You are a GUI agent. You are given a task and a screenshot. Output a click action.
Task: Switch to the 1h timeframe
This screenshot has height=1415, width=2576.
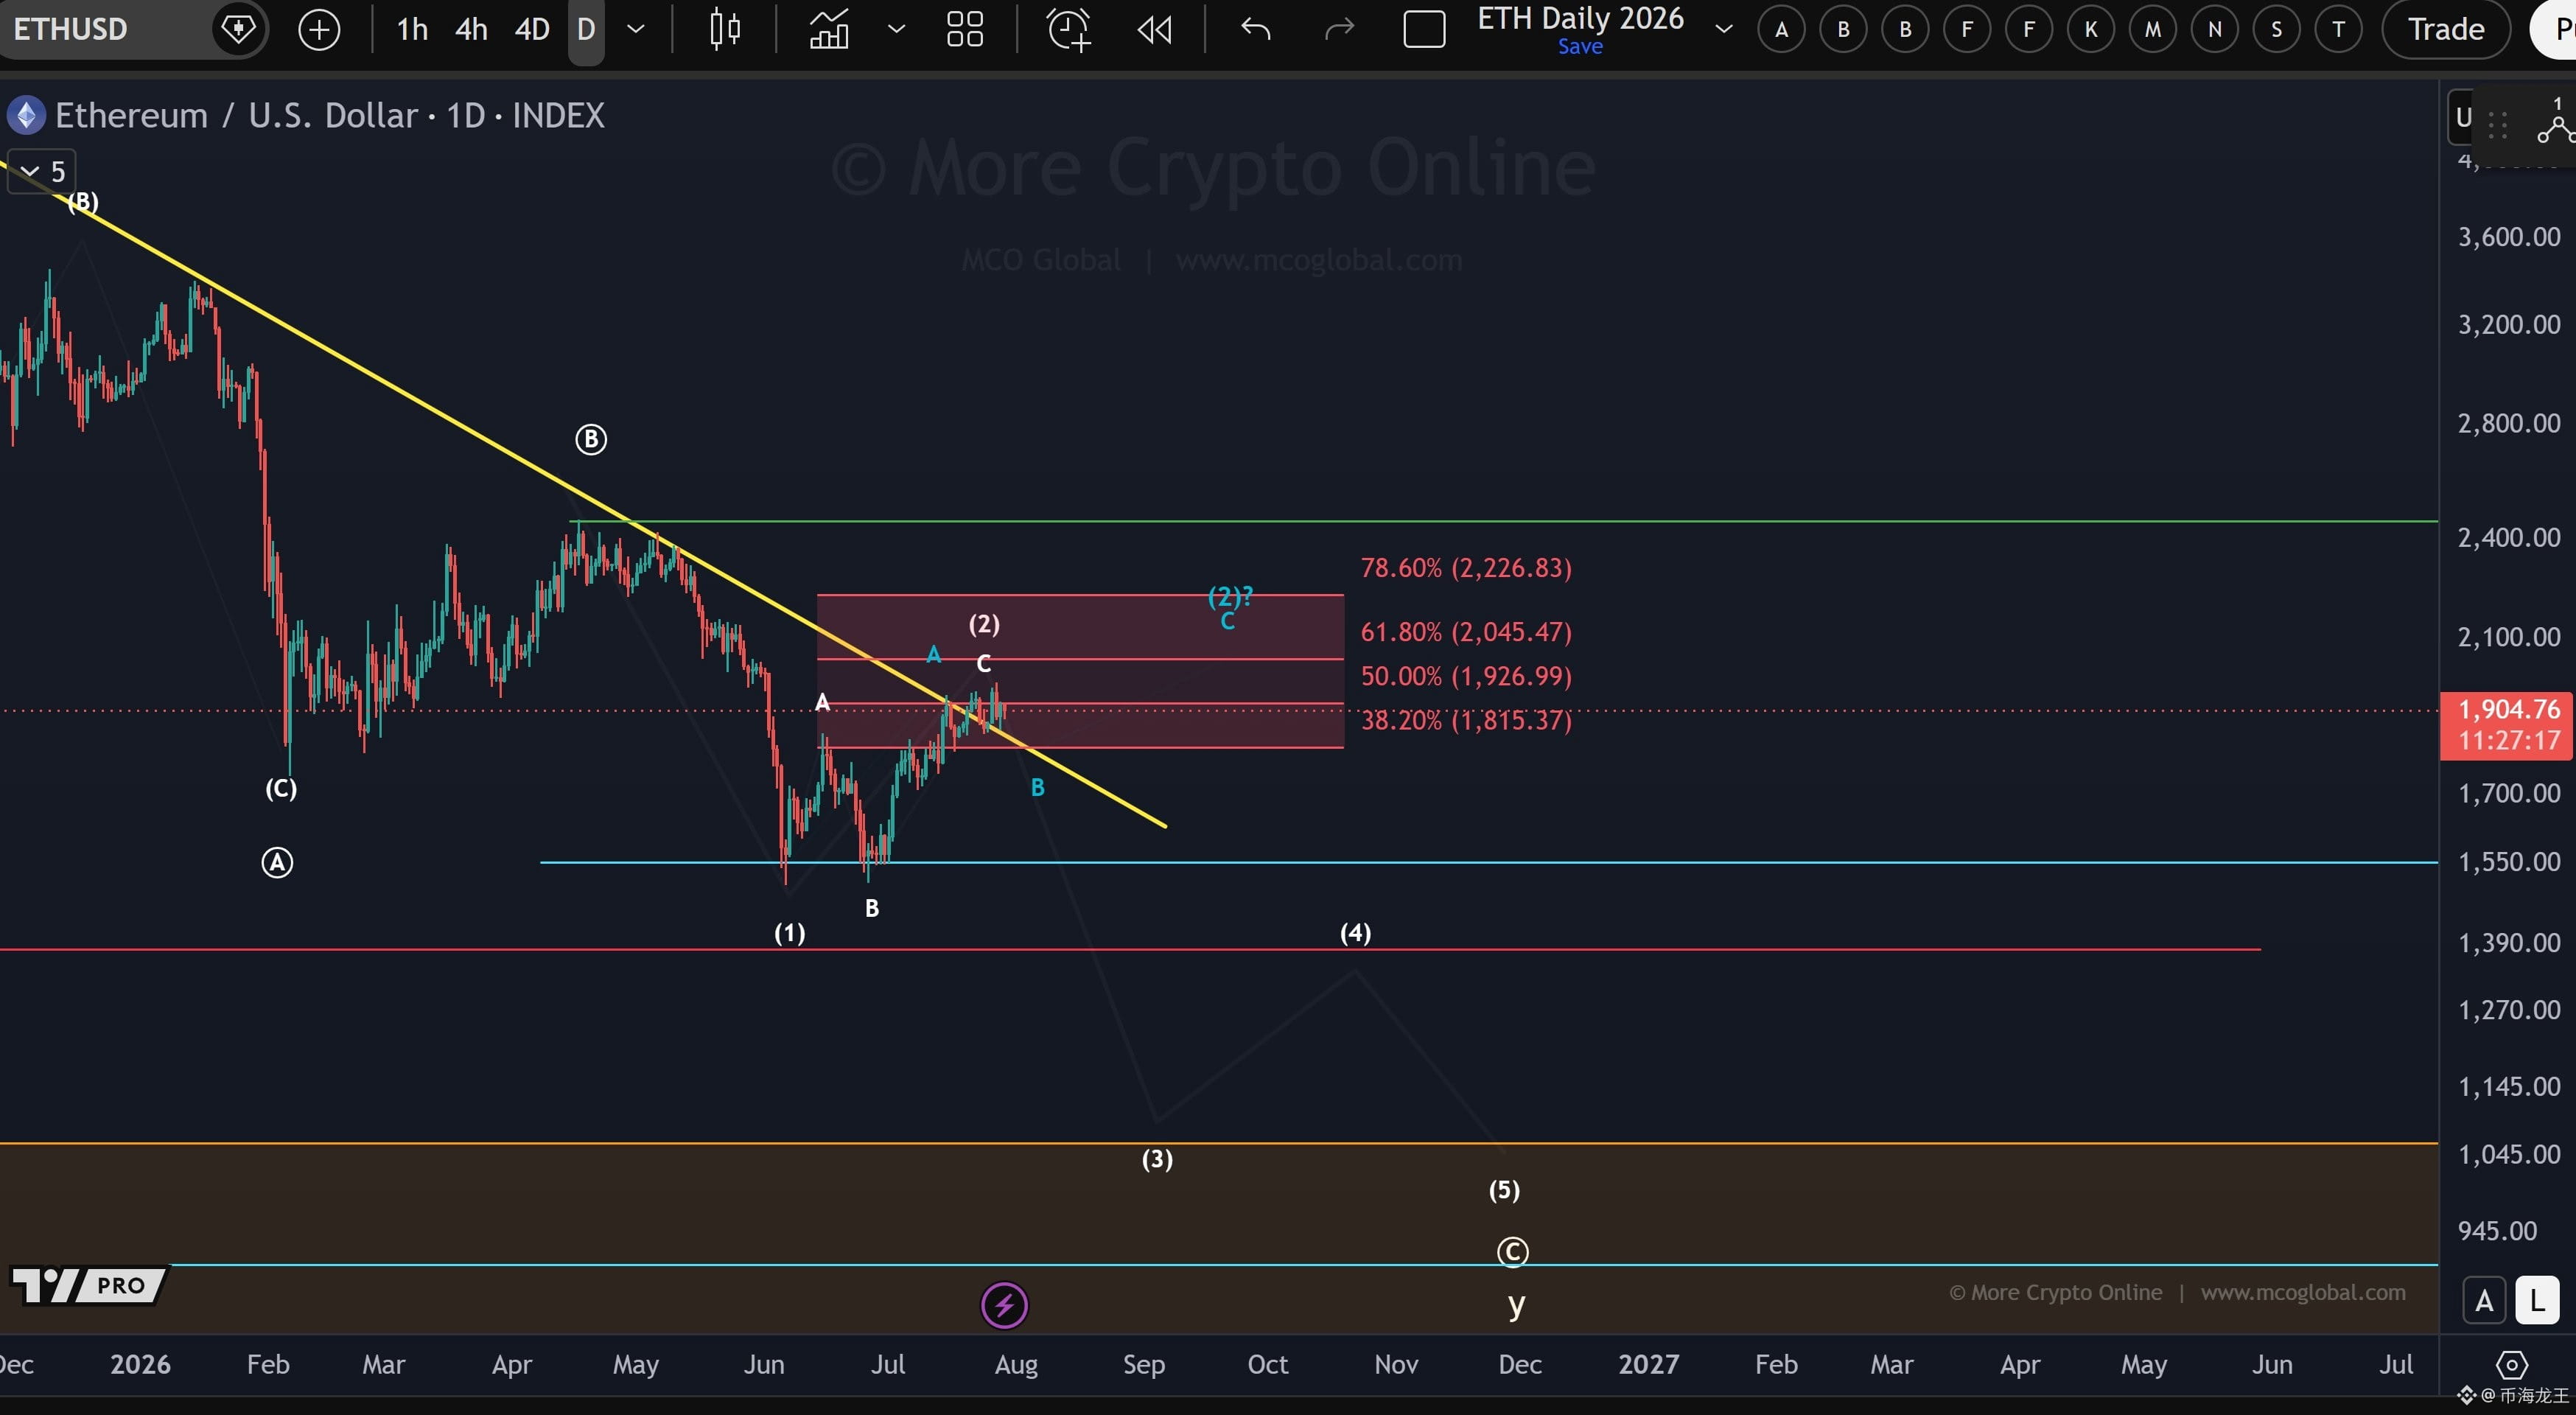coord(412,29)
